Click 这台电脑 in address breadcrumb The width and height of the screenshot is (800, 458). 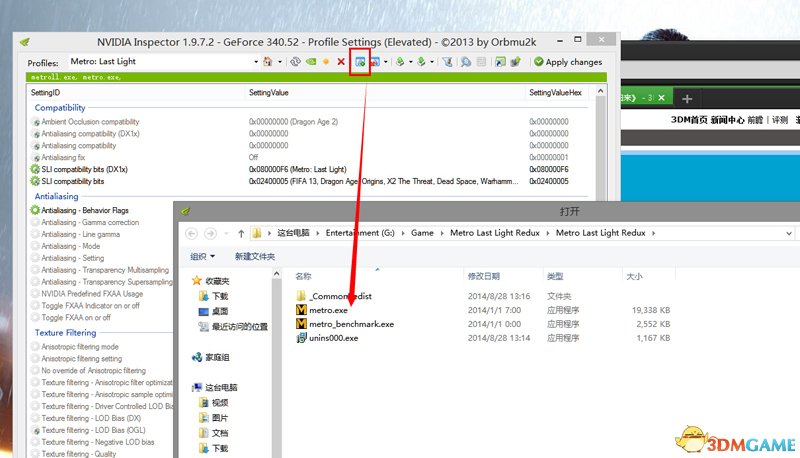coord(293,233)
